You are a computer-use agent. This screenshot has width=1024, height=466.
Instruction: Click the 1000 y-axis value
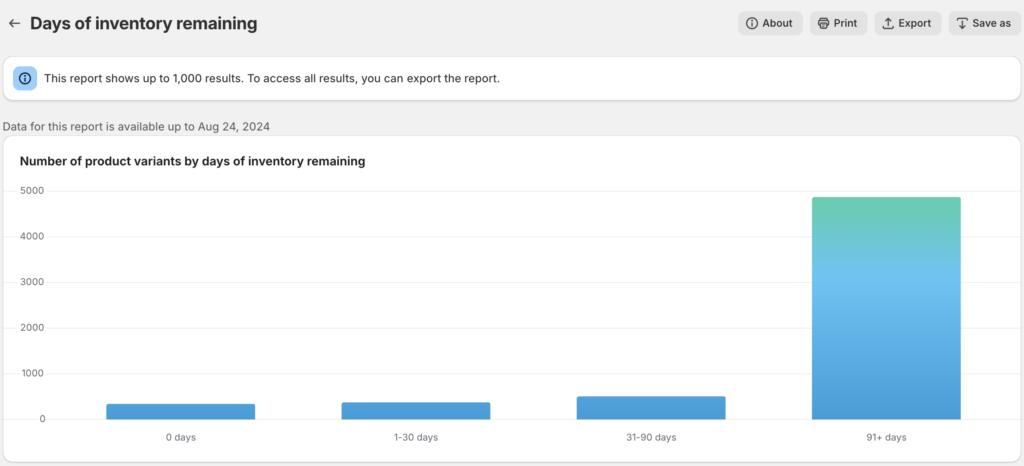click(x=33, y=373)
